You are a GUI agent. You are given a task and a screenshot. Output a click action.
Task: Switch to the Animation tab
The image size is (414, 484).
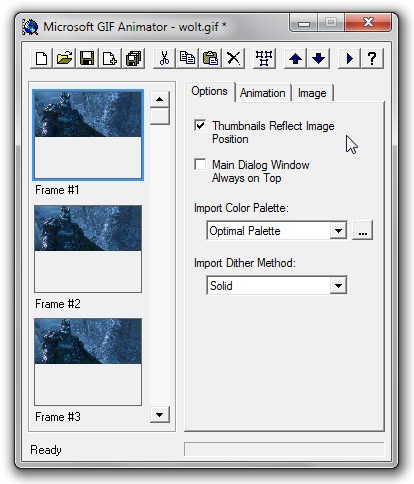coord(263,93)
